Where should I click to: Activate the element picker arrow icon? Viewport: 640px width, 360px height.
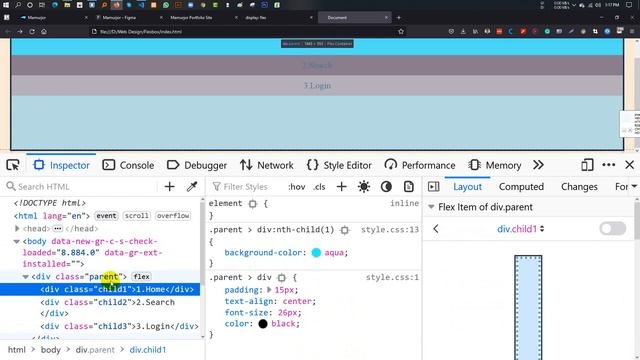[x=13, y=165]
